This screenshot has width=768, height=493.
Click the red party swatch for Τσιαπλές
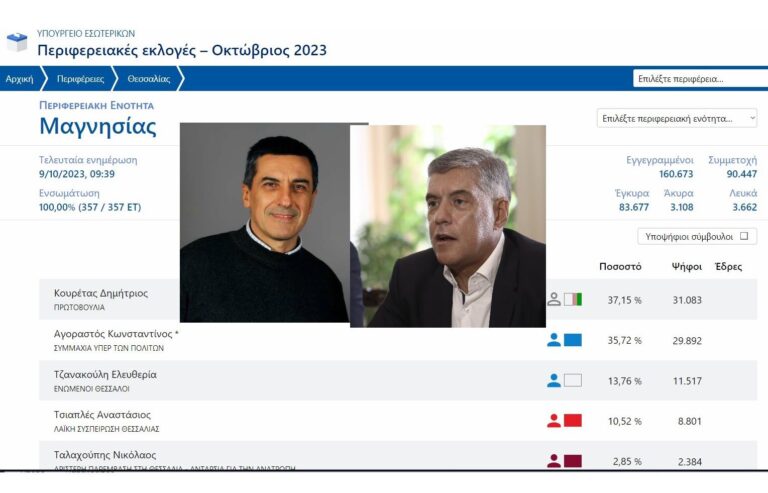573,420
